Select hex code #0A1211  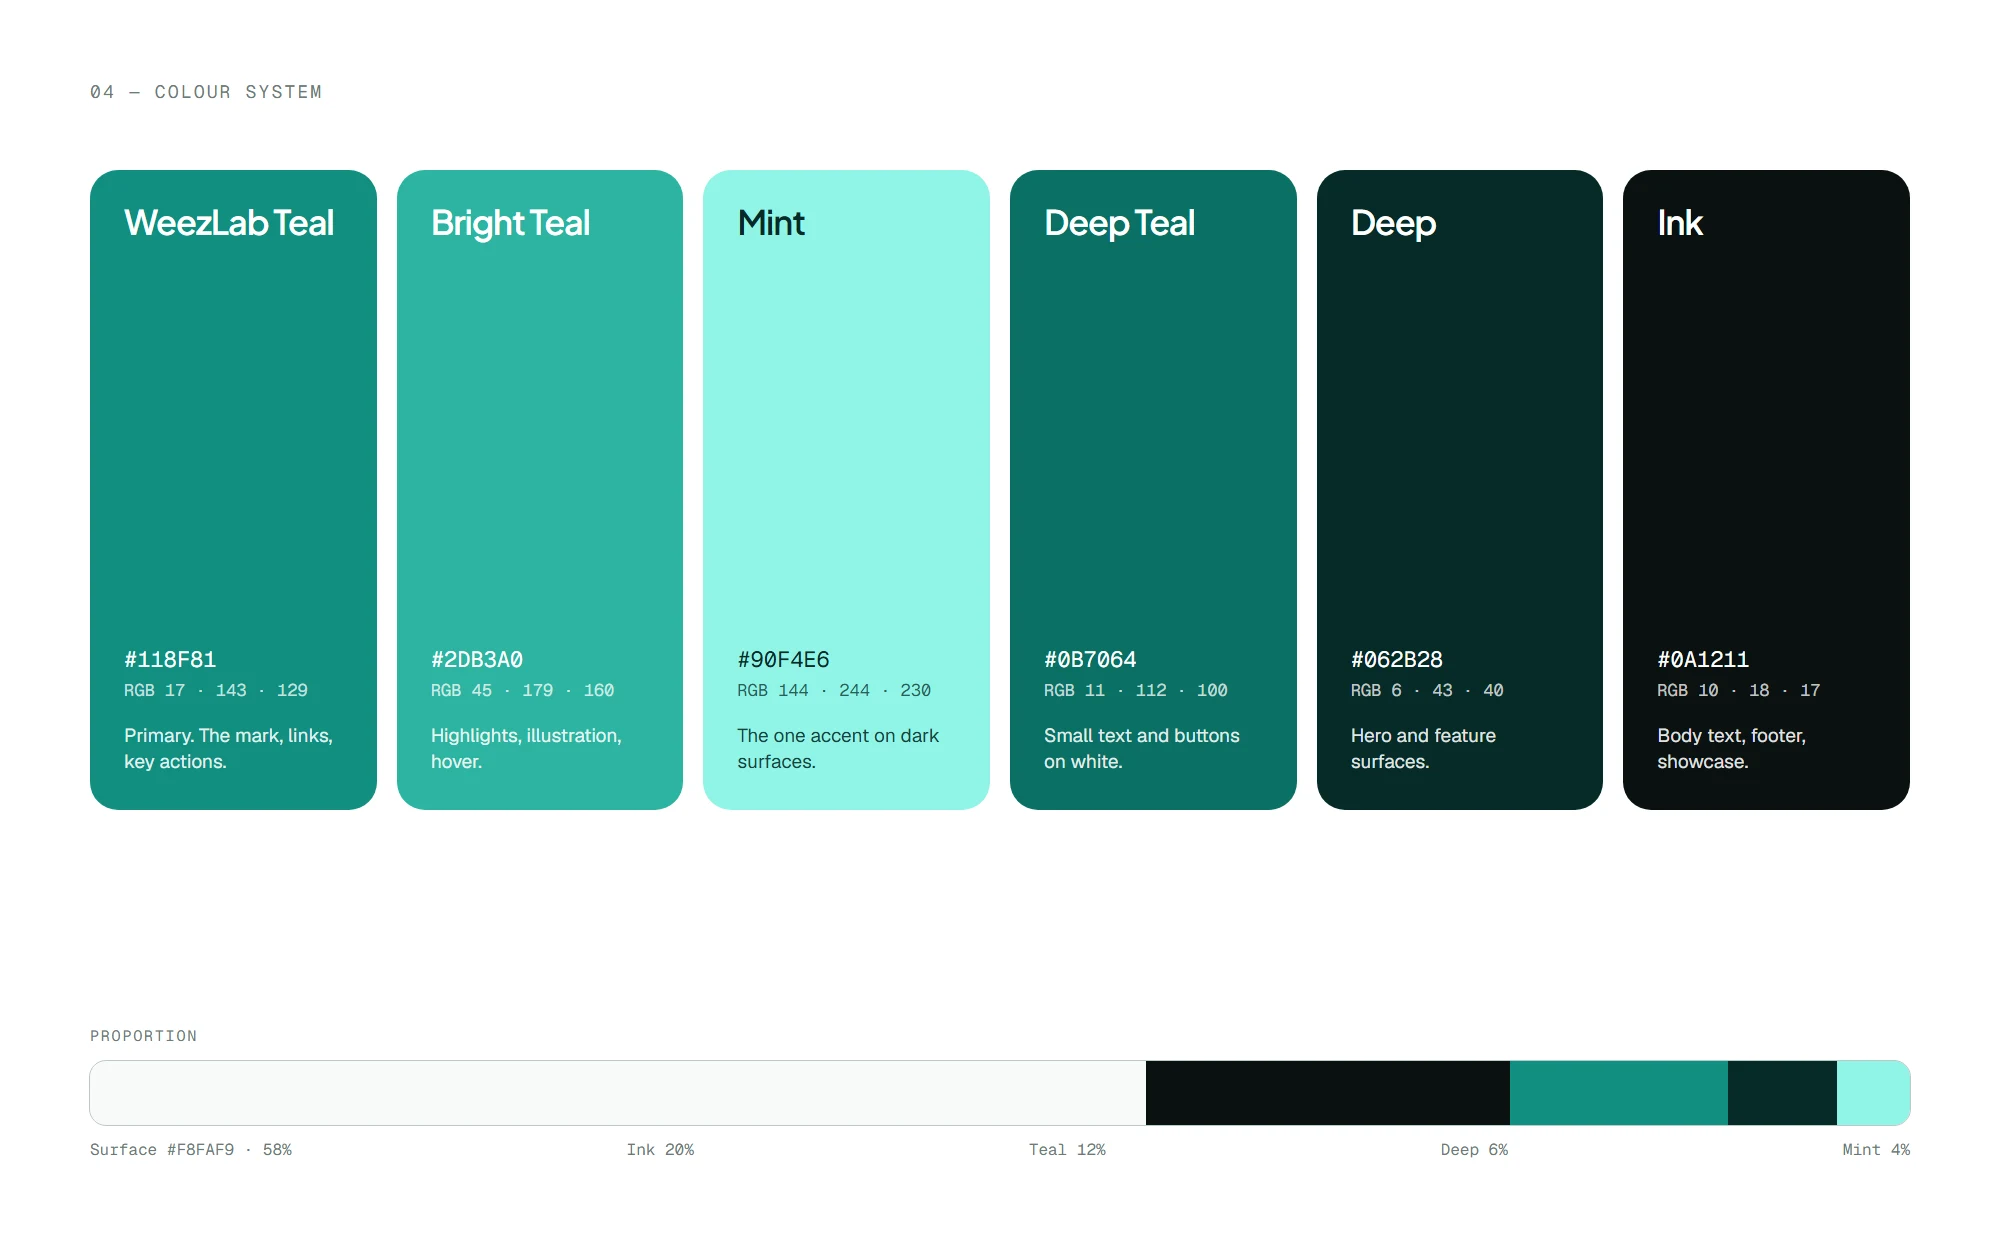(1703, 660)
